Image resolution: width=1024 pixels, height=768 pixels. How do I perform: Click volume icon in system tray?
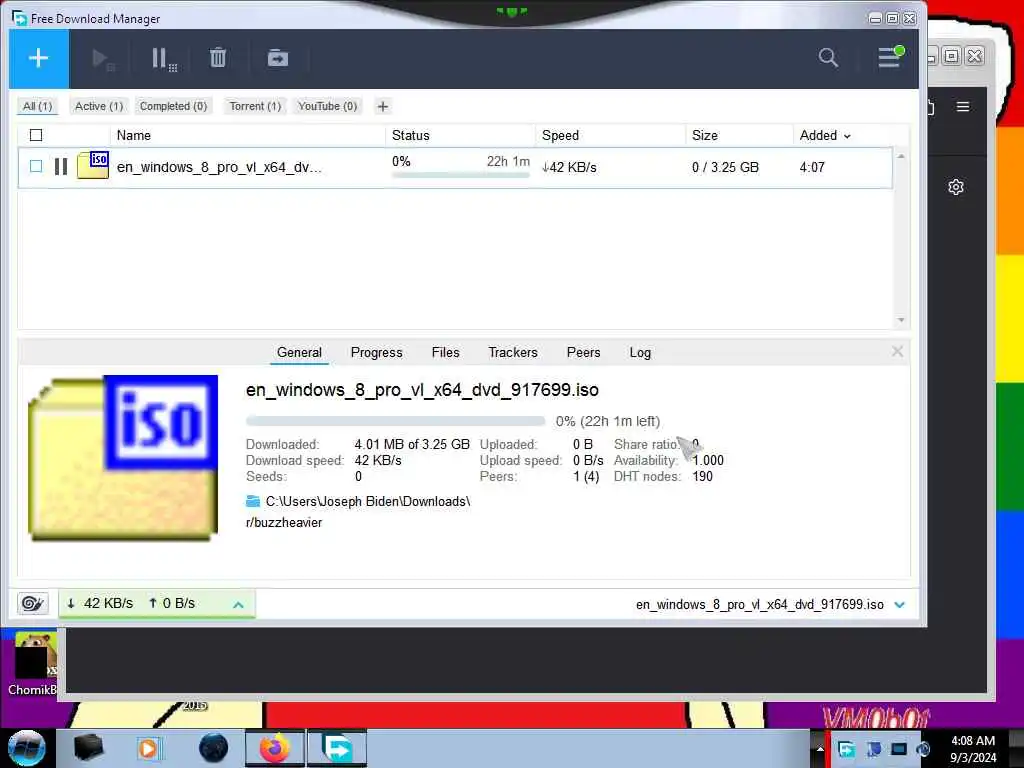pyautogui.click(x=923, y=749)
